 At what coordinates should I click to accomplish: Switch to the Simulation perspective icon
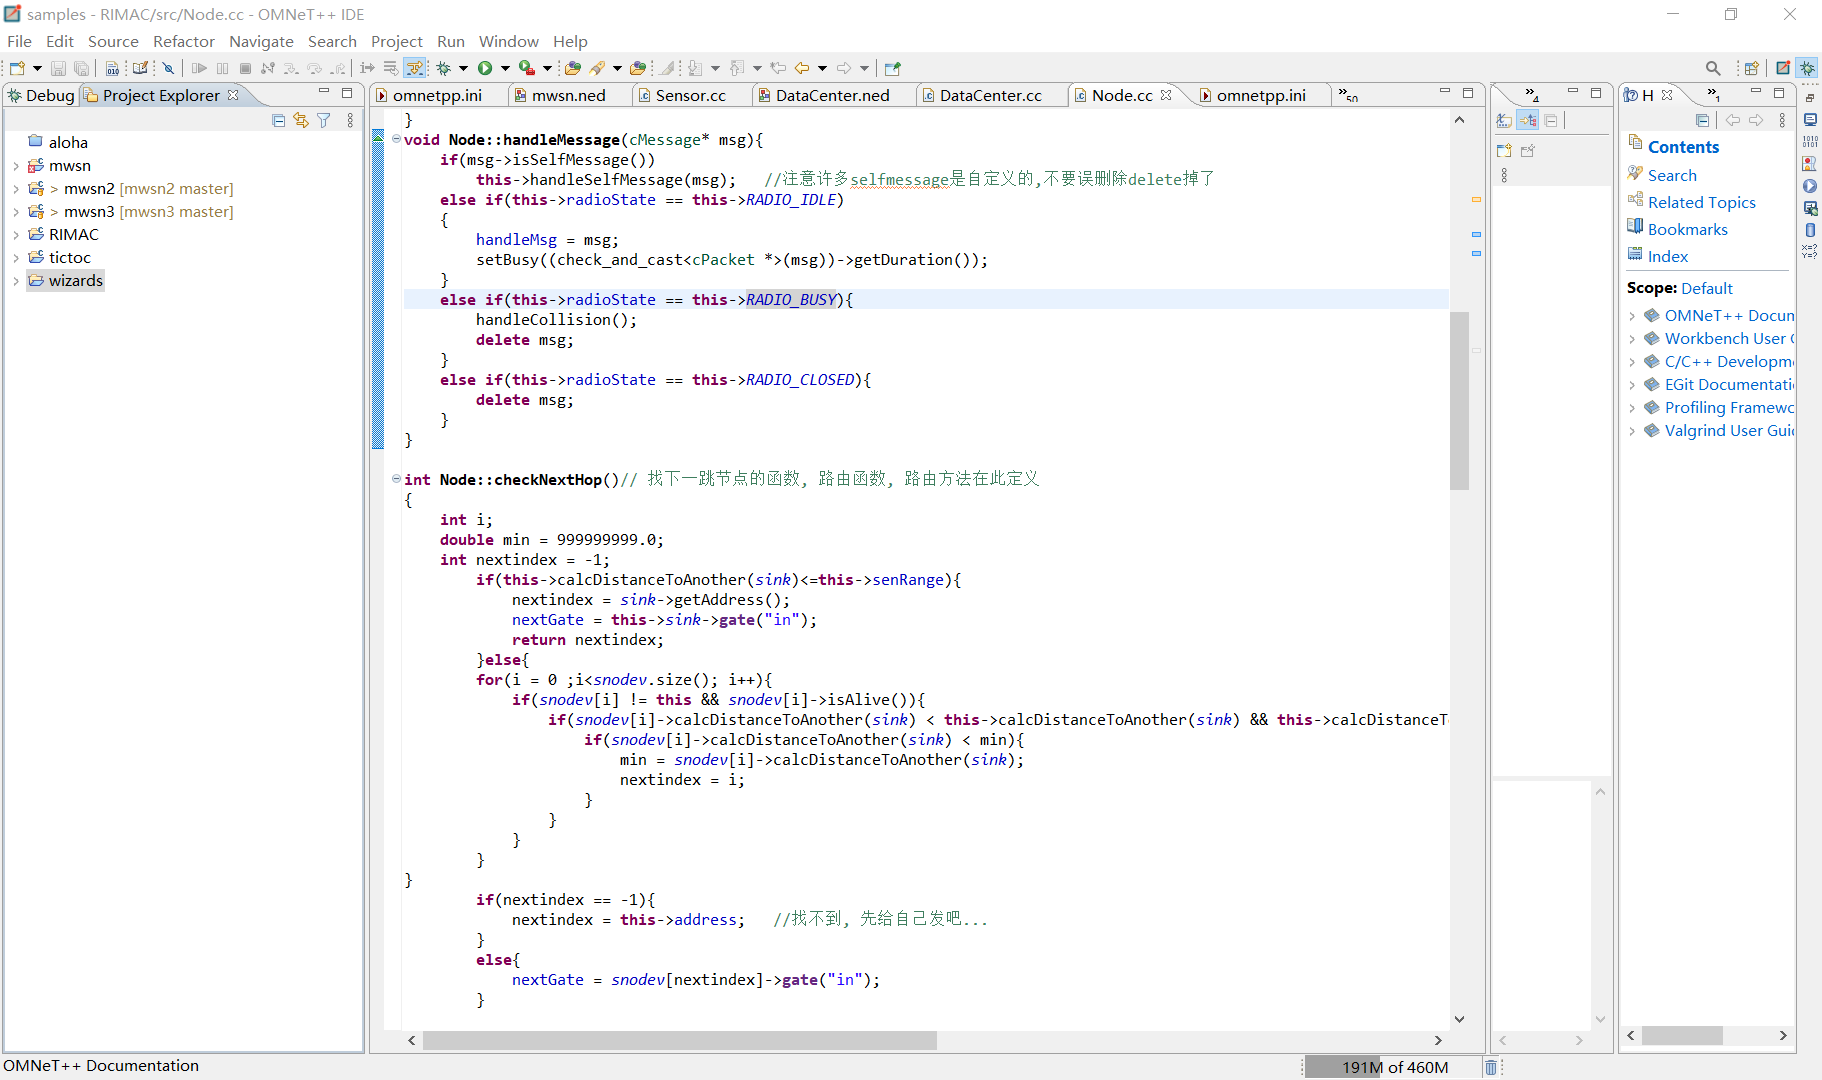[x=1783, y=68]
